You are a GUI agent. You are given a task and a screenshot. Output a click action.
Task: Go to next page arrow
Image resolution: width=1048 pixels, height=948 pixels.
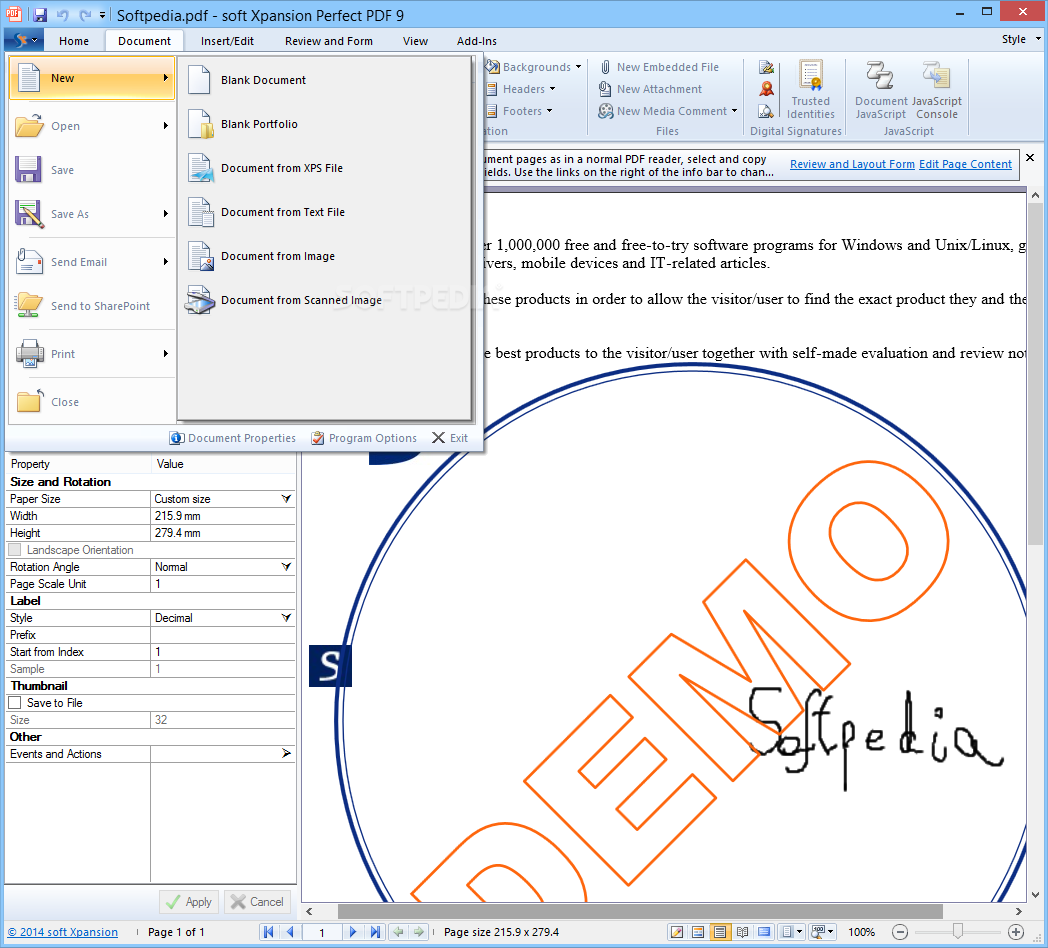[x=354, y=932]
